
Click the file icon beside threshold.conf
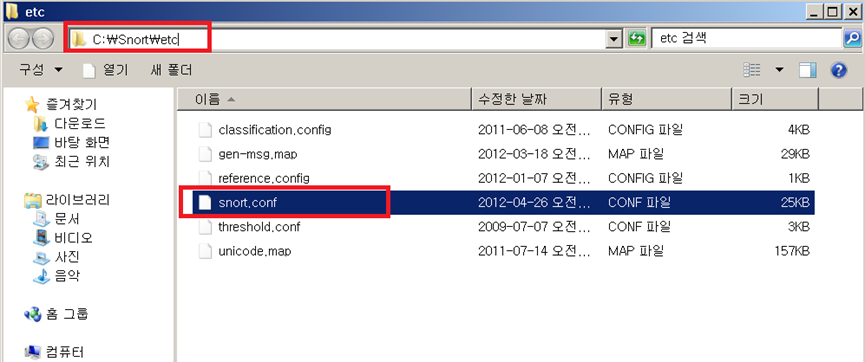(x=205, y=227)
